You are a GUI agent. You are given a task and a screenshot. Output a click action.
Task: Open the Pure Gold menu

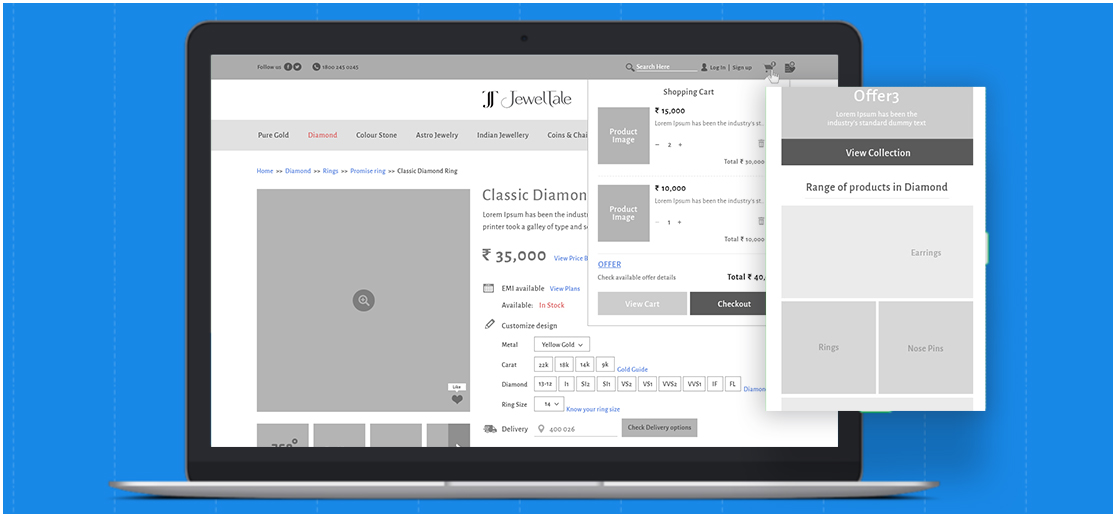click(x=274, y=135)
